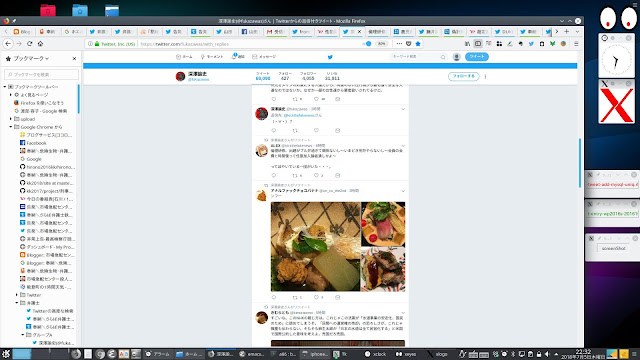This screenshot has height=360, width=640.
Task: Switch to the Gmail tab
Action: click(x=276, y=31)
